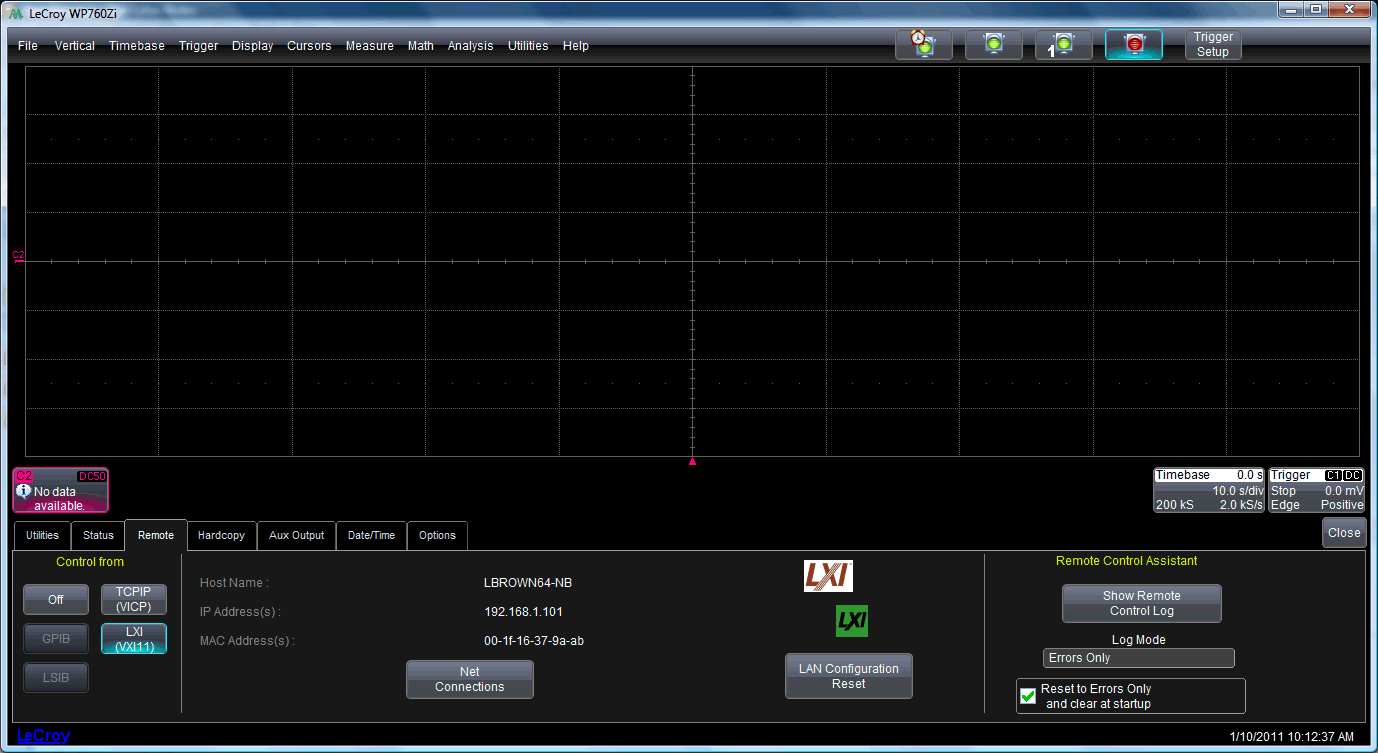1378x753 pixels.
Task: Click the C2 channel marker beside the grid
Action: (18, 256)
